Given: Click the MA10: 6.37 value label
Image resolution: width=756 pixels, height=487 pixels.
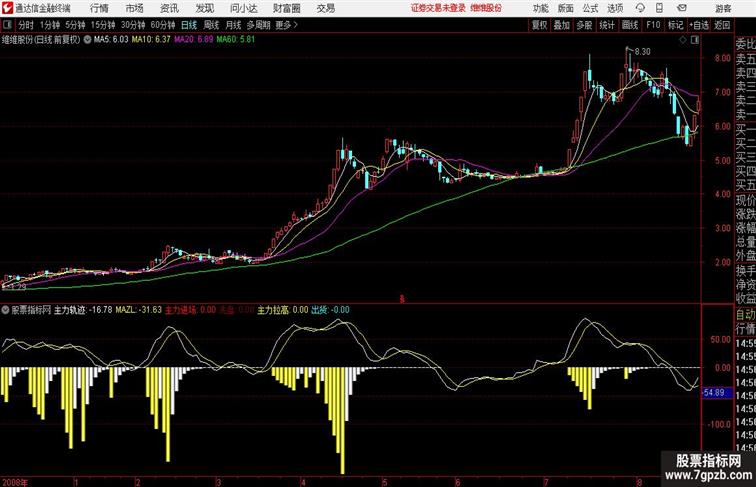Looking at the screenshot, I should [x=151, y=40].
